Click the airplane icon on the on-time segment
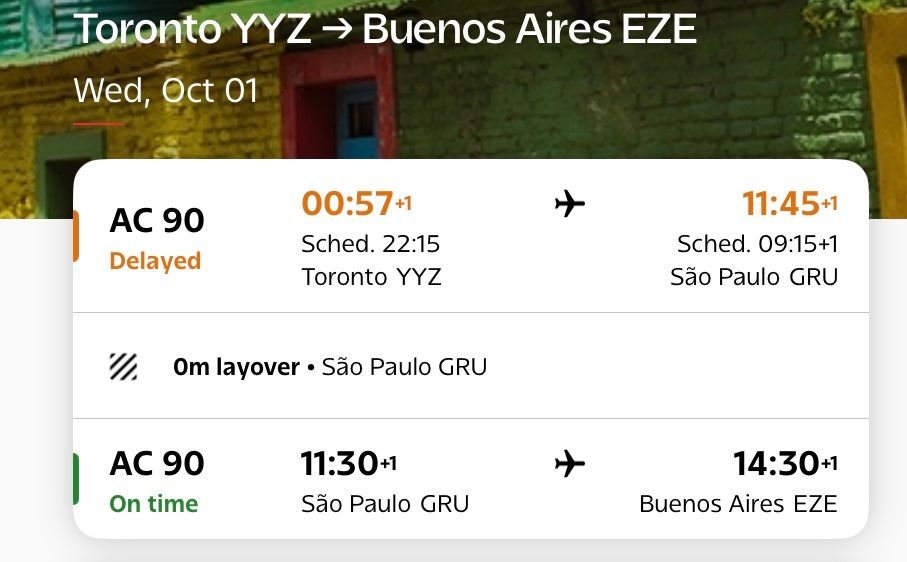907x562 pixels. [x=569, y=464]
